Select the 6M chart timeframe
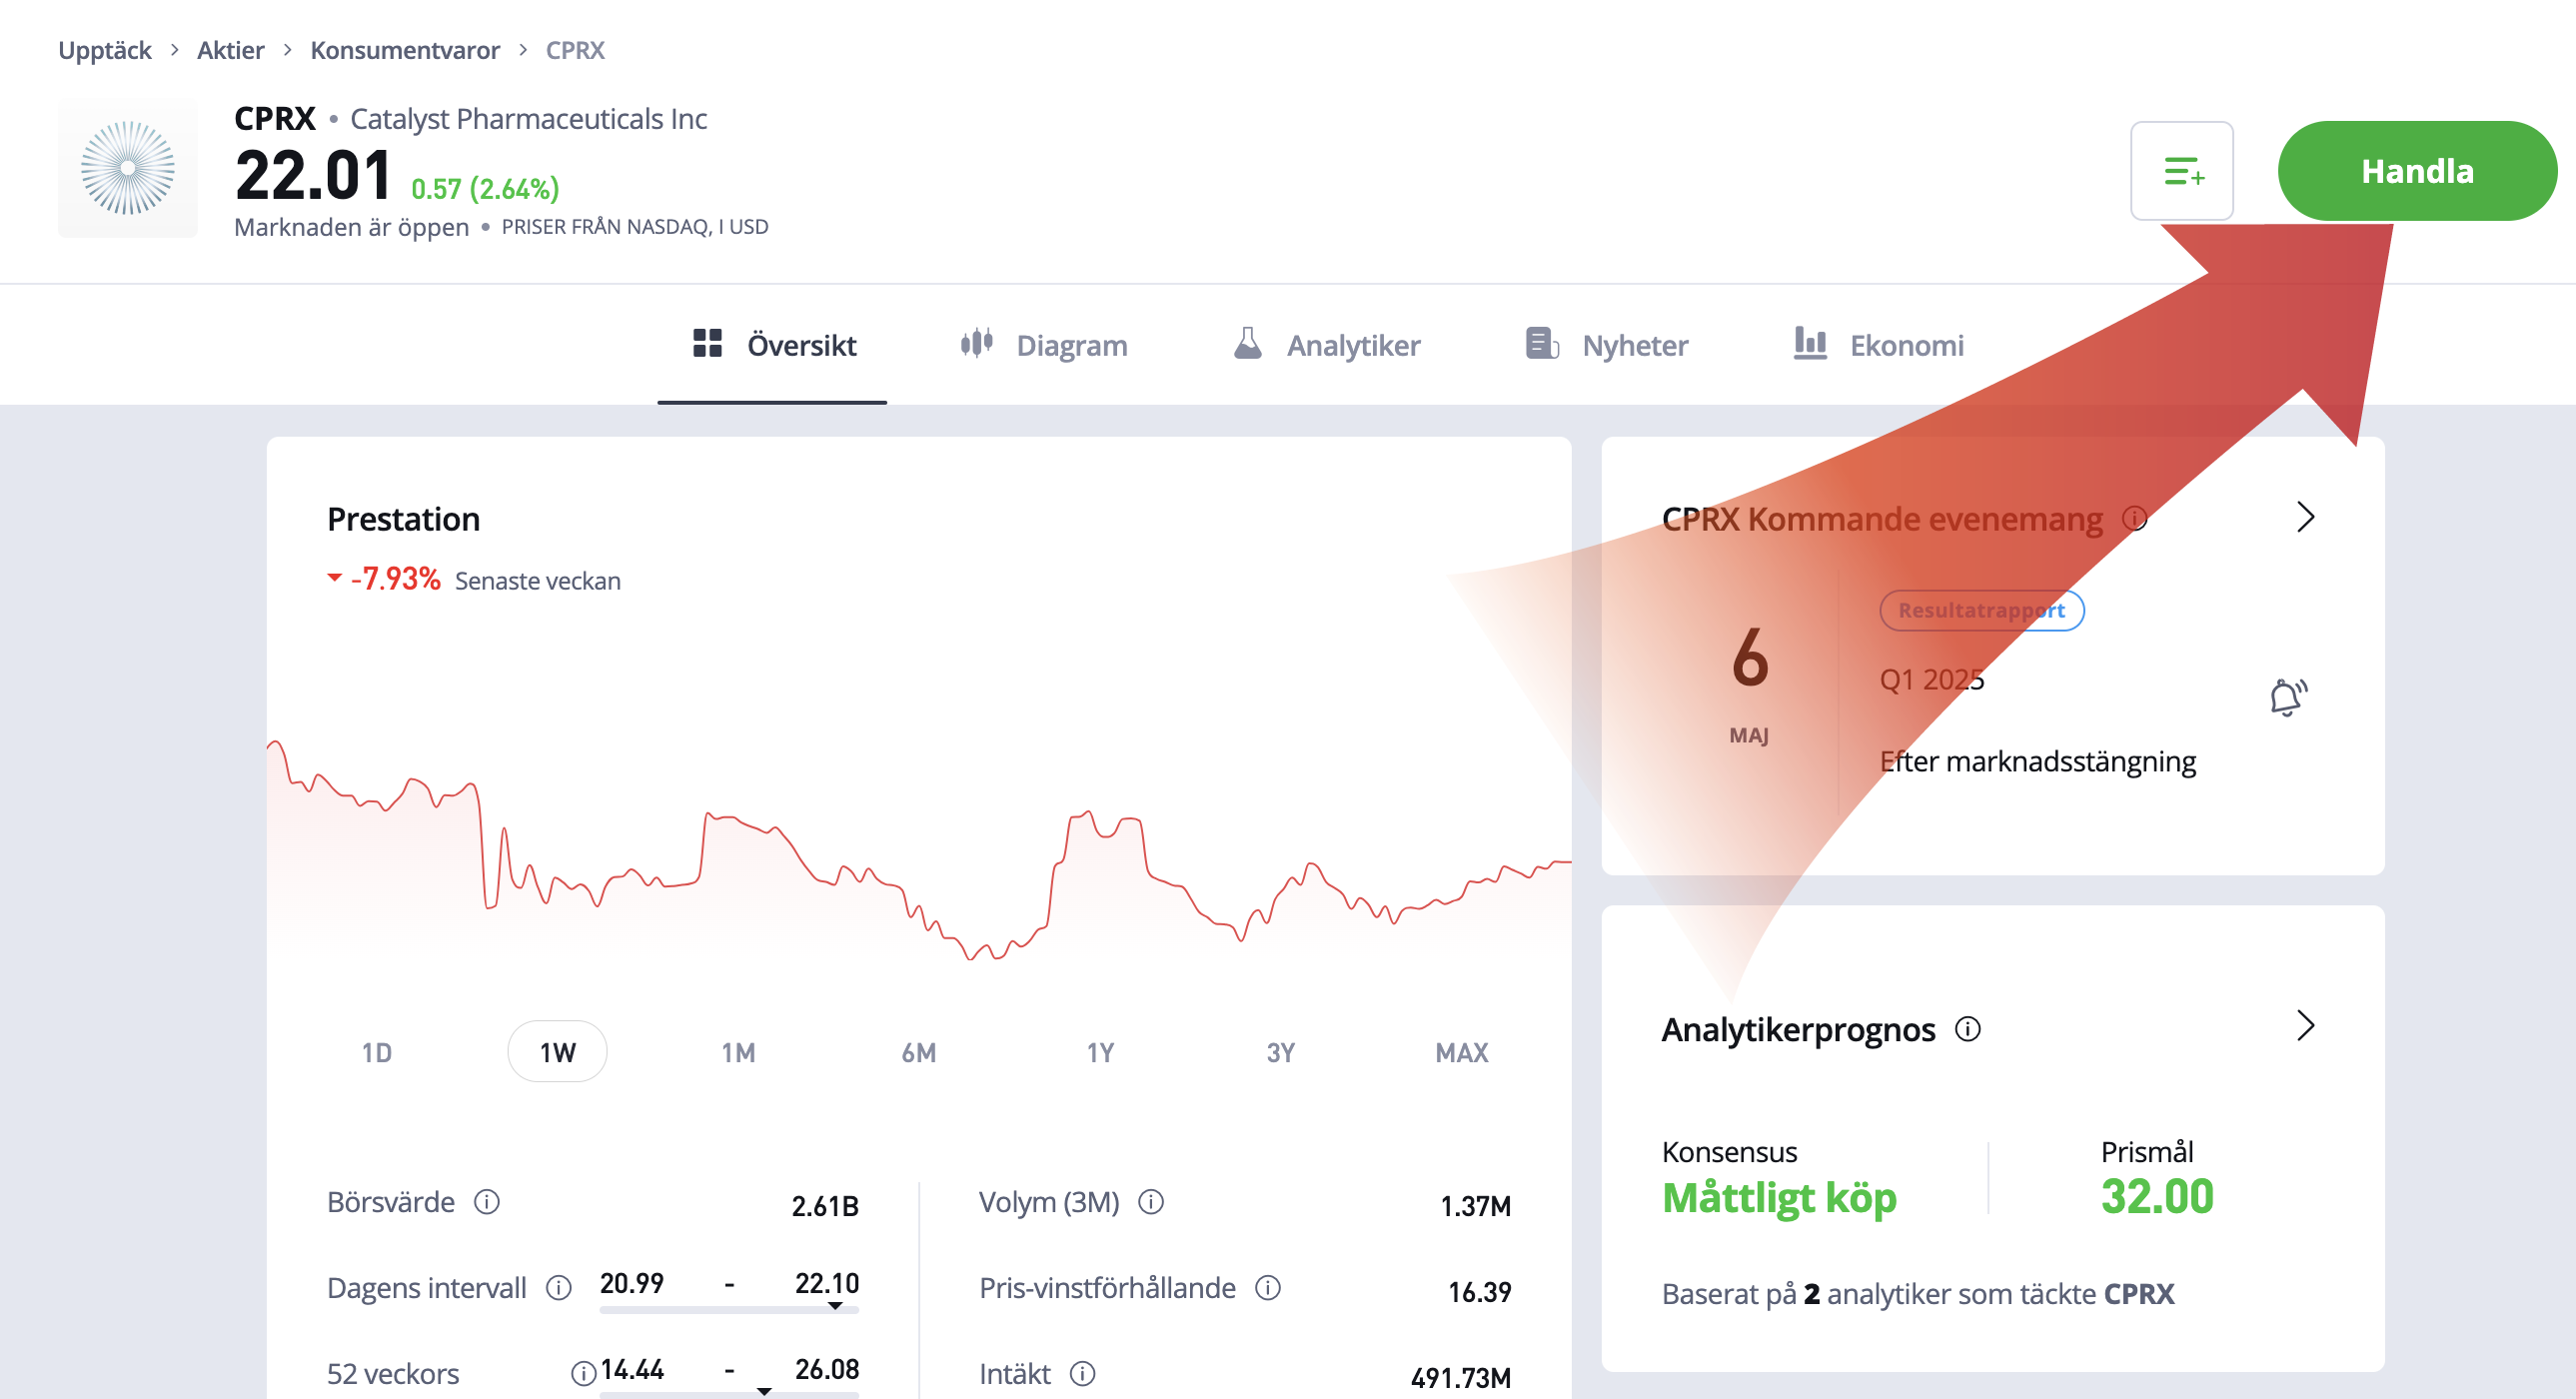Viewport: 2576px width, 1399px height. [919, 1052]
